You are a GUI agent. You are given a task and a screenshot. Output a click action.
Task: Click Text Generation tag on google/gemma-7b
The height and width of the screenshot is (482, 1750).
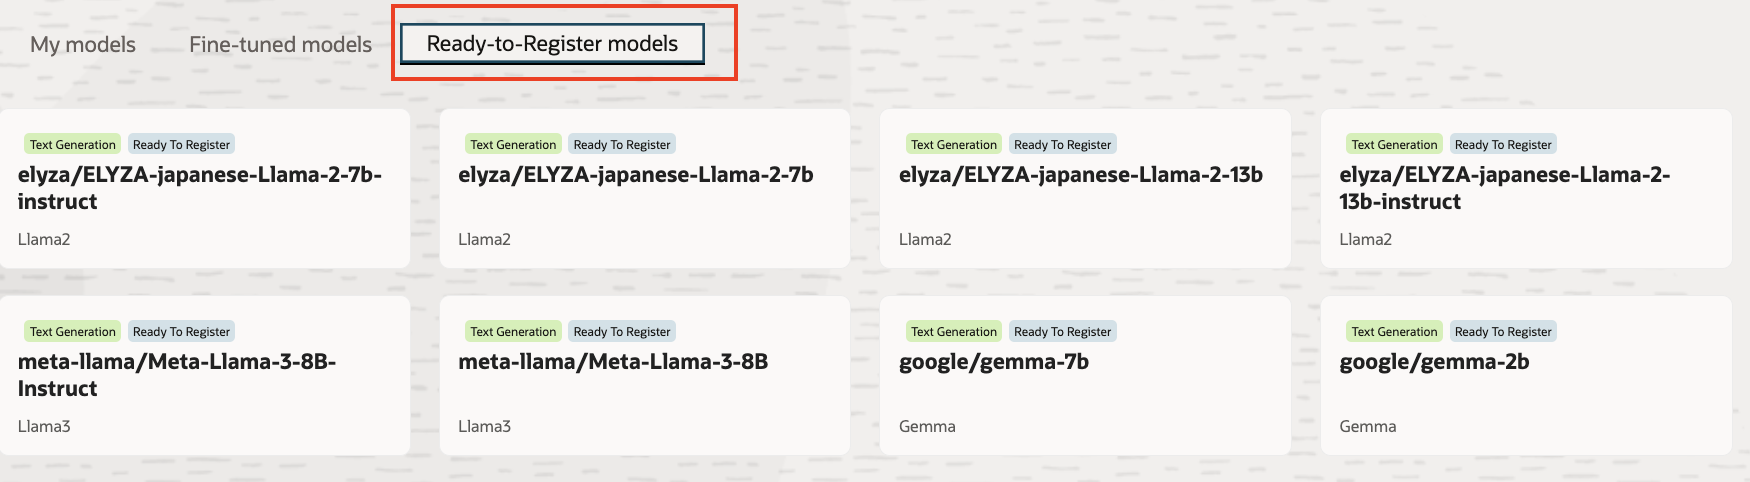(x=954, y=332)
